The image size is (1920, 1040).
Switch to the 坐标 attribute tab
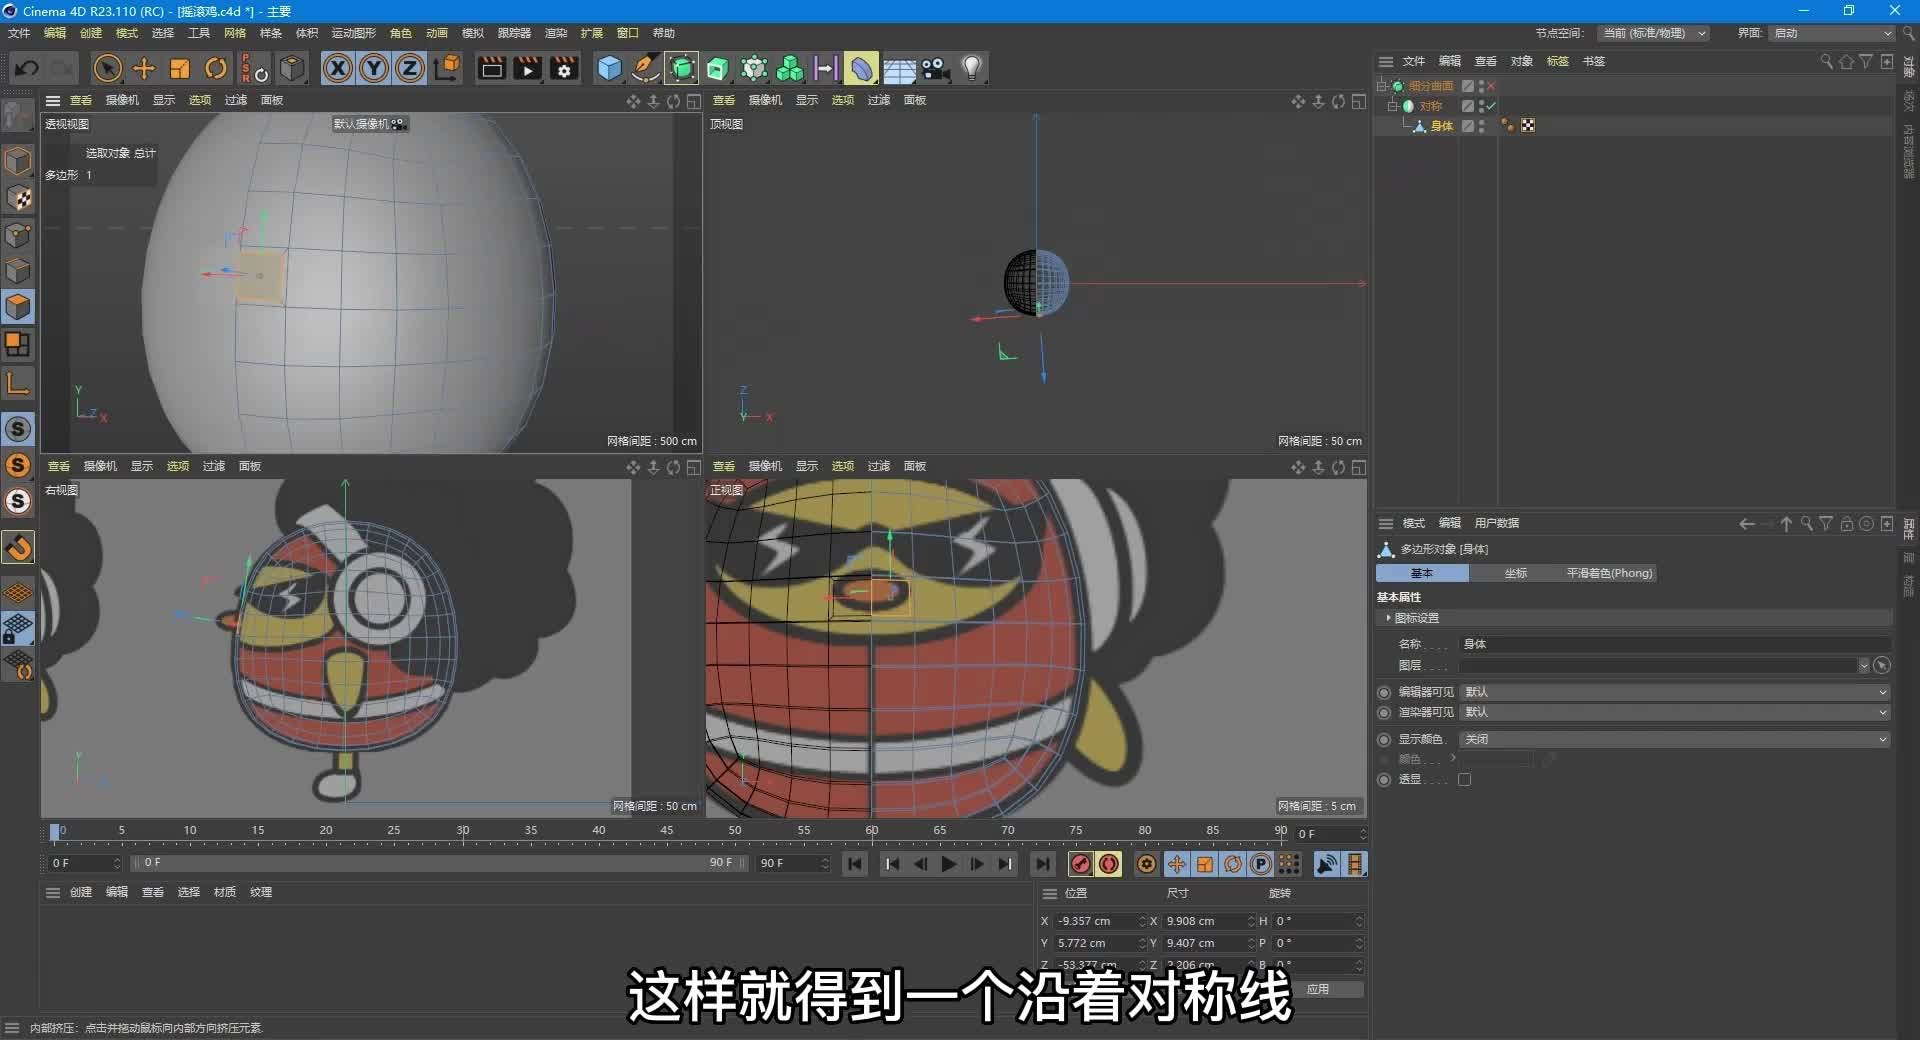[x=1516, y=573]
